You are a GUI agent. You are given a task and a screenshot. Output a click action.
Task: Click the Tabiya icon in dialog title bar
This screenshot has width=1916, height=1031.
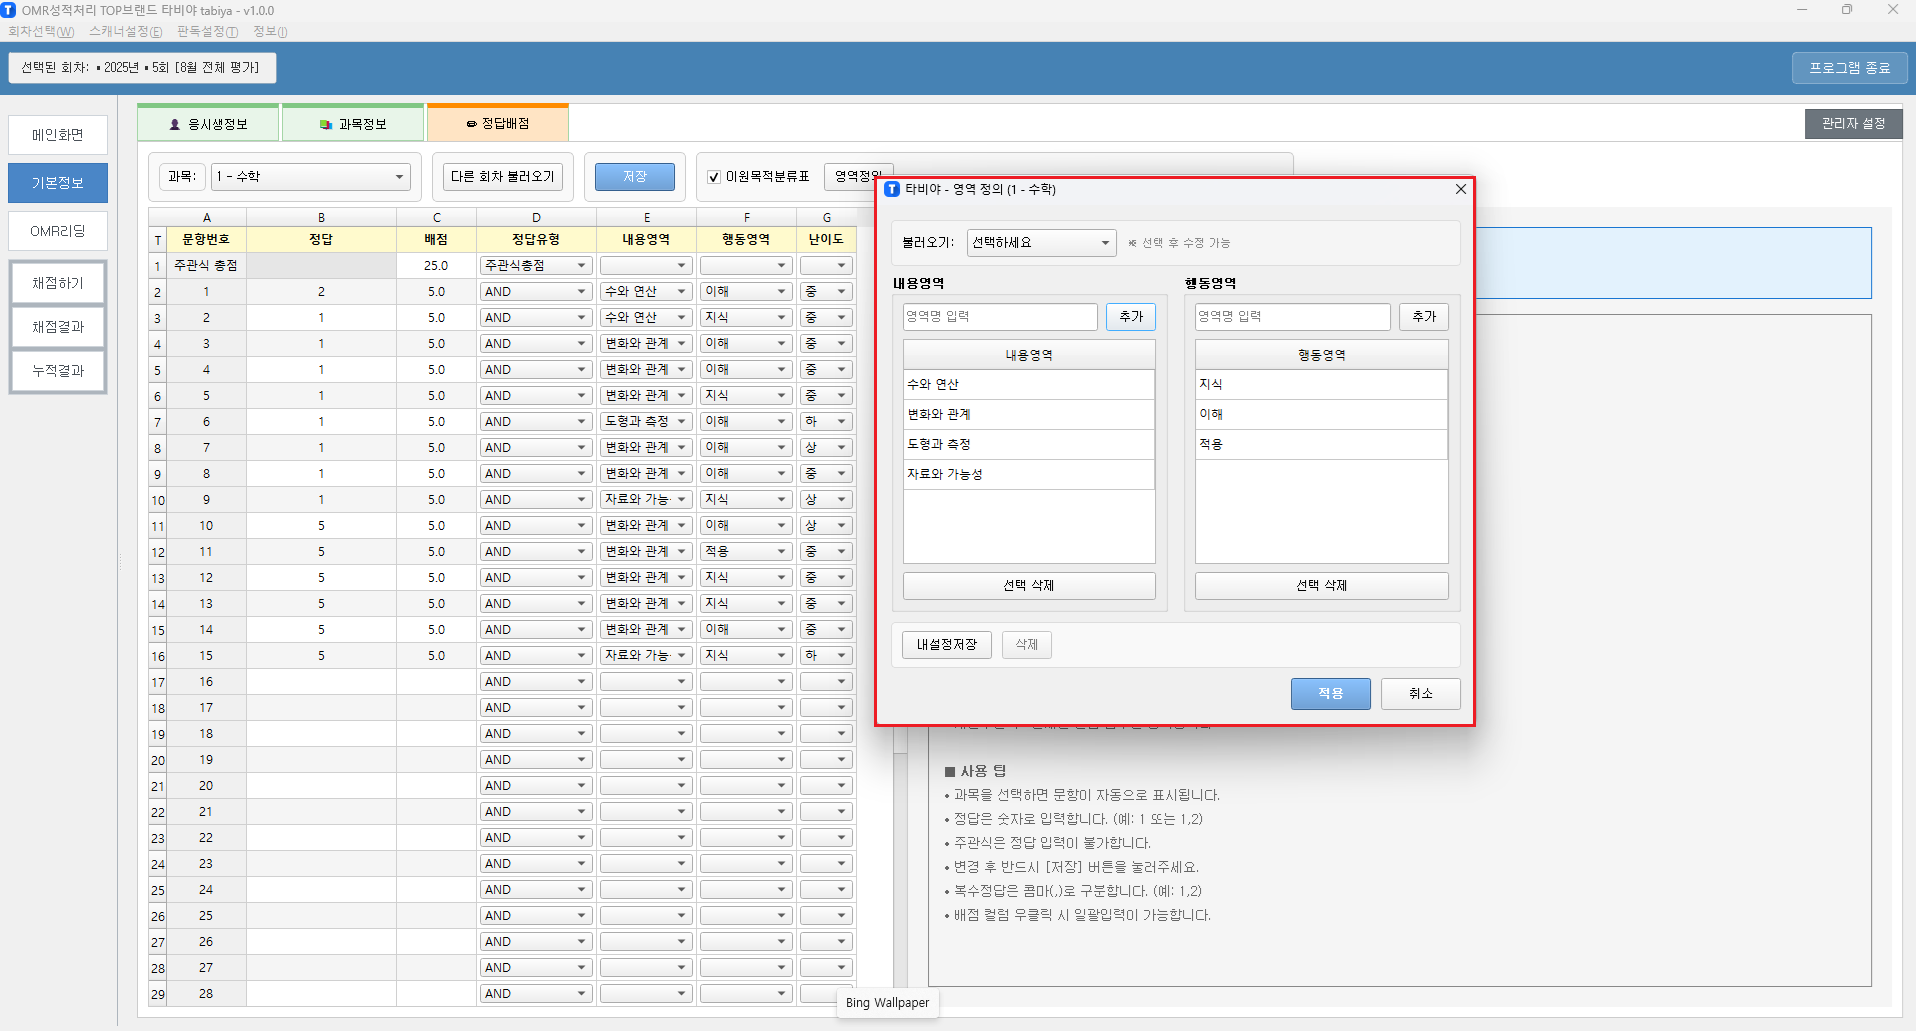(892, 189)
